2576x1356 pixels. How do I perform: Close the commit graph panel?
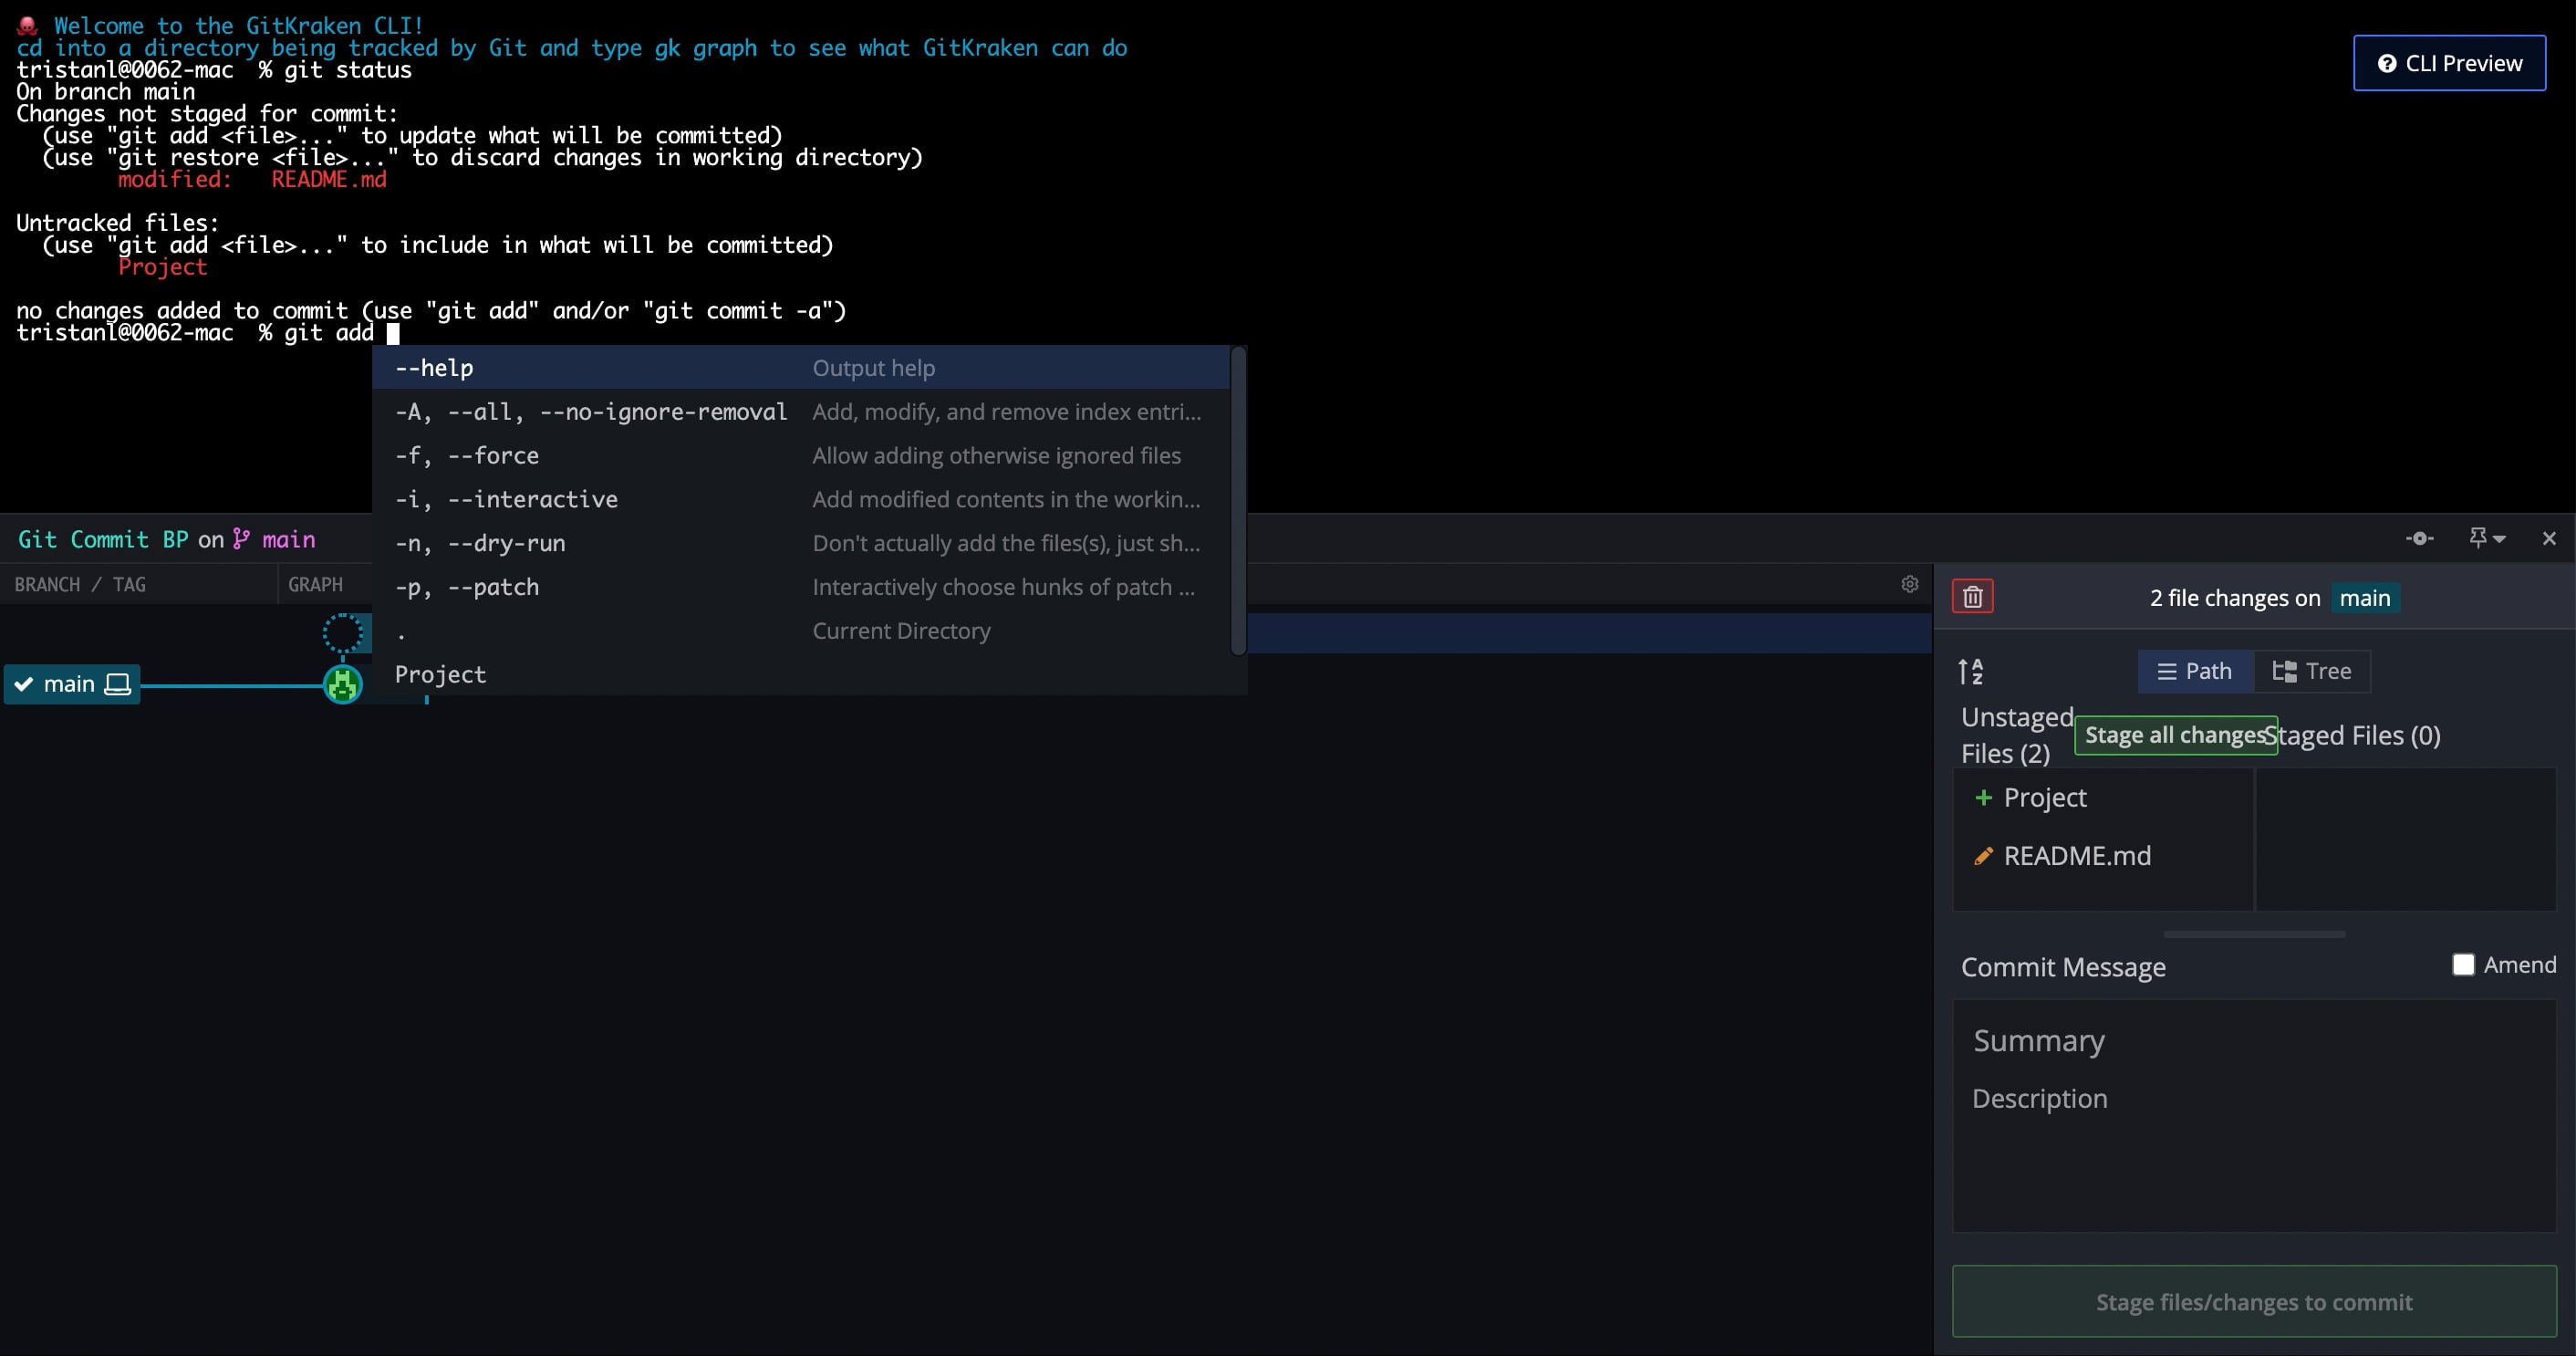coord(2548,539)
